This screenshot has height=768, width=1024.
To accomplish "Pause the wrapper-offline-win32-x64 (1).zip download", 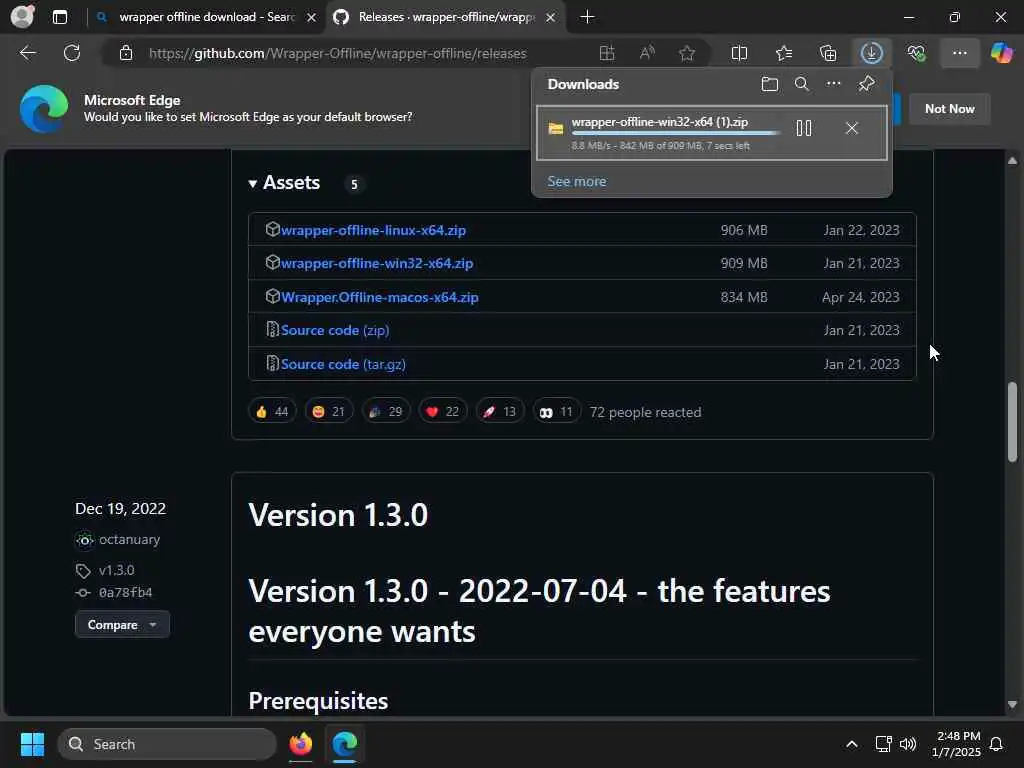I will coord(804,128).
